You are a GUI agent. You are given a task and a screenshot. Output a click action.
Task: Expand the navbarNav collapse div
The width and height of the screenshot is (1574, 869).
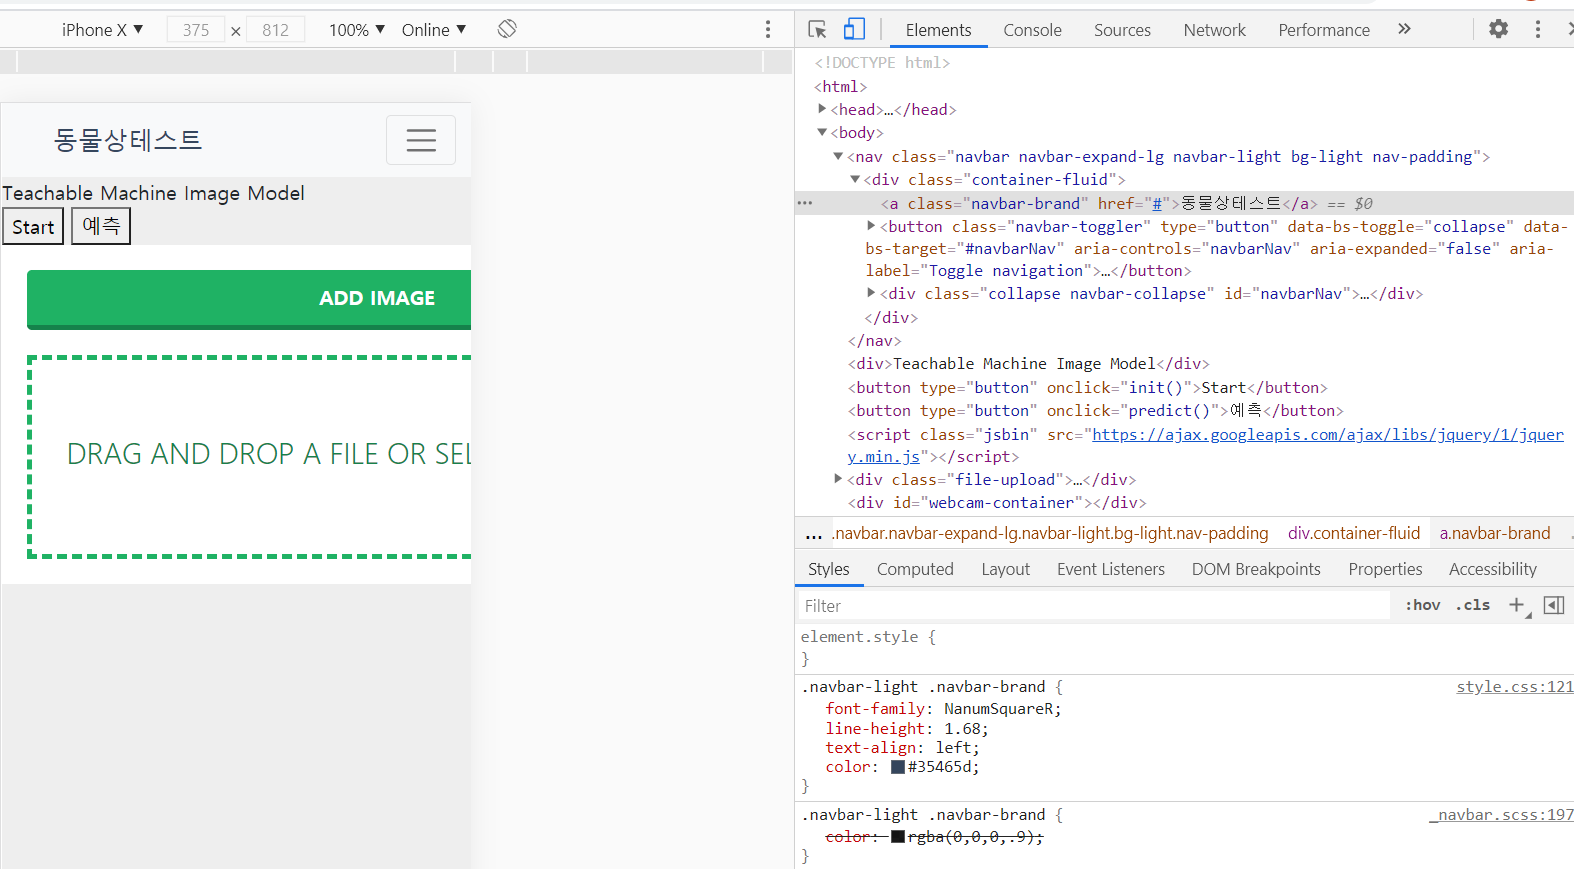pyautogui.click(x=871, y=293)
